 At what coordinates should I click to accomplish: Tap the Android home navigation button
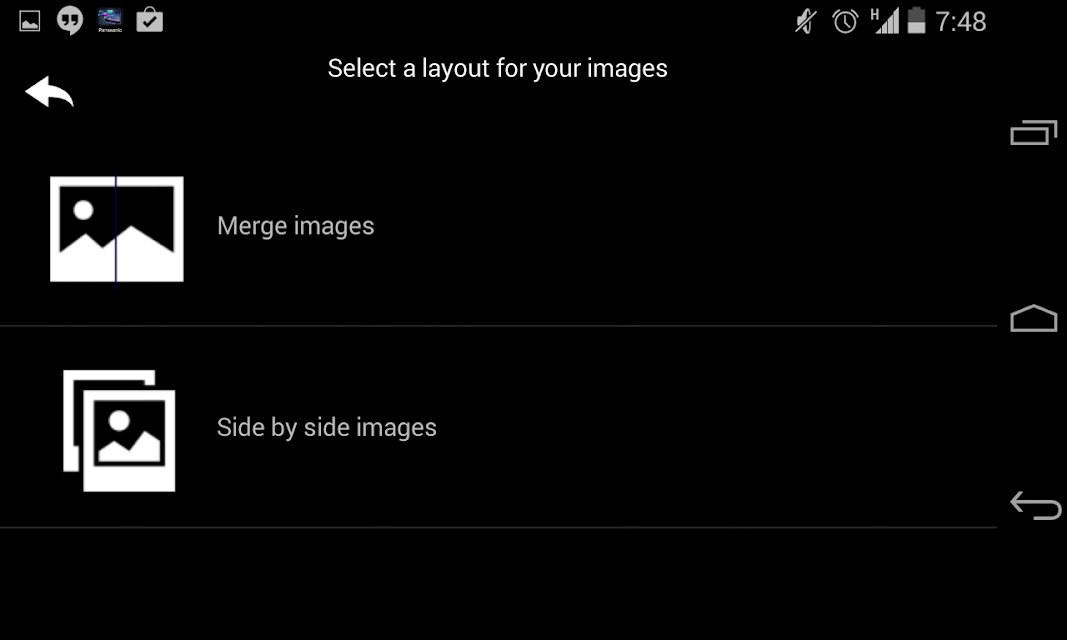tap(1034, 318)
